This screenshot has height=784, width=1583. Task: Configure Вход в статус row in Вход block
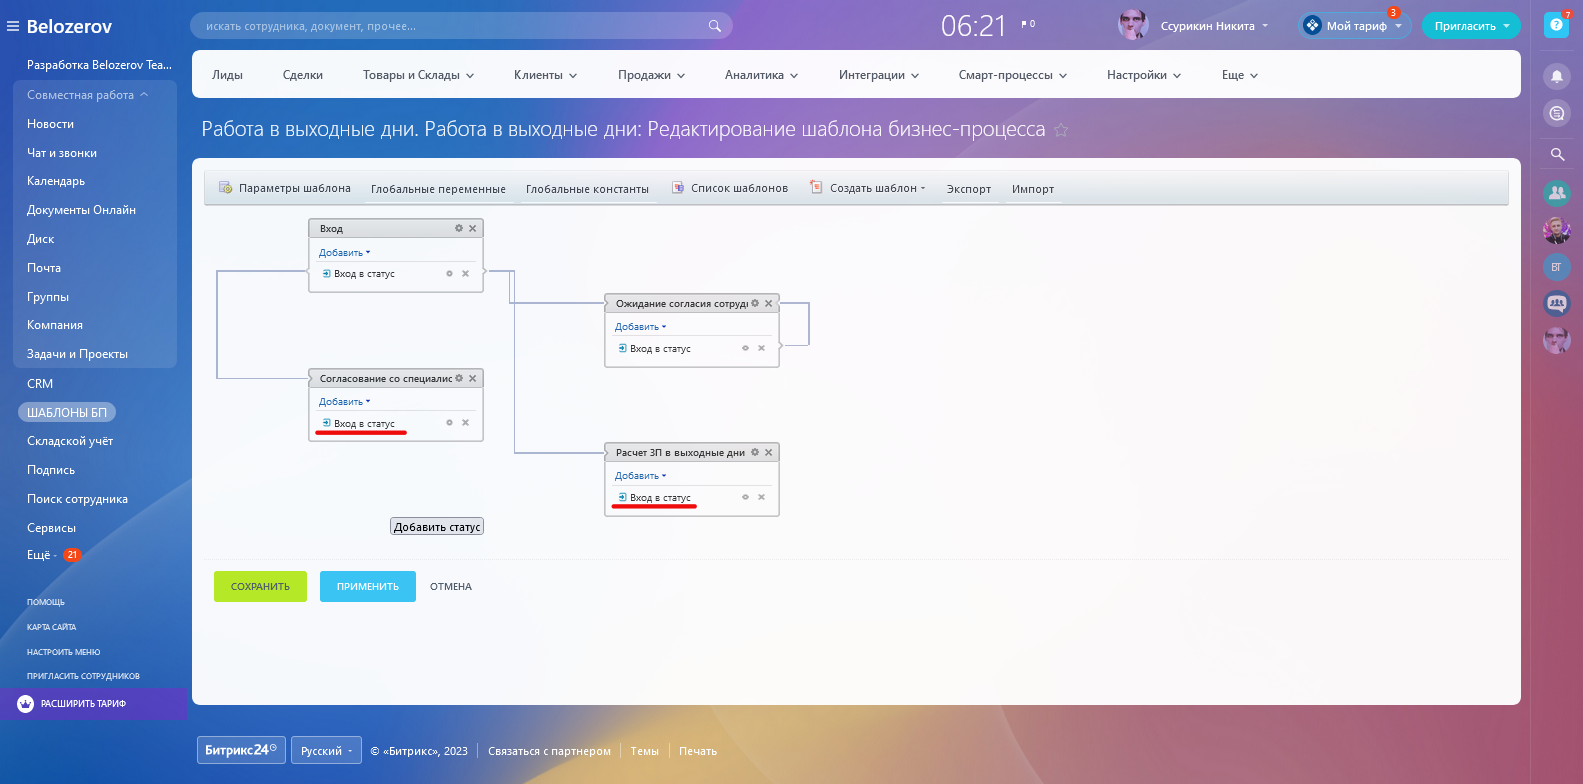tap(449, 273)
